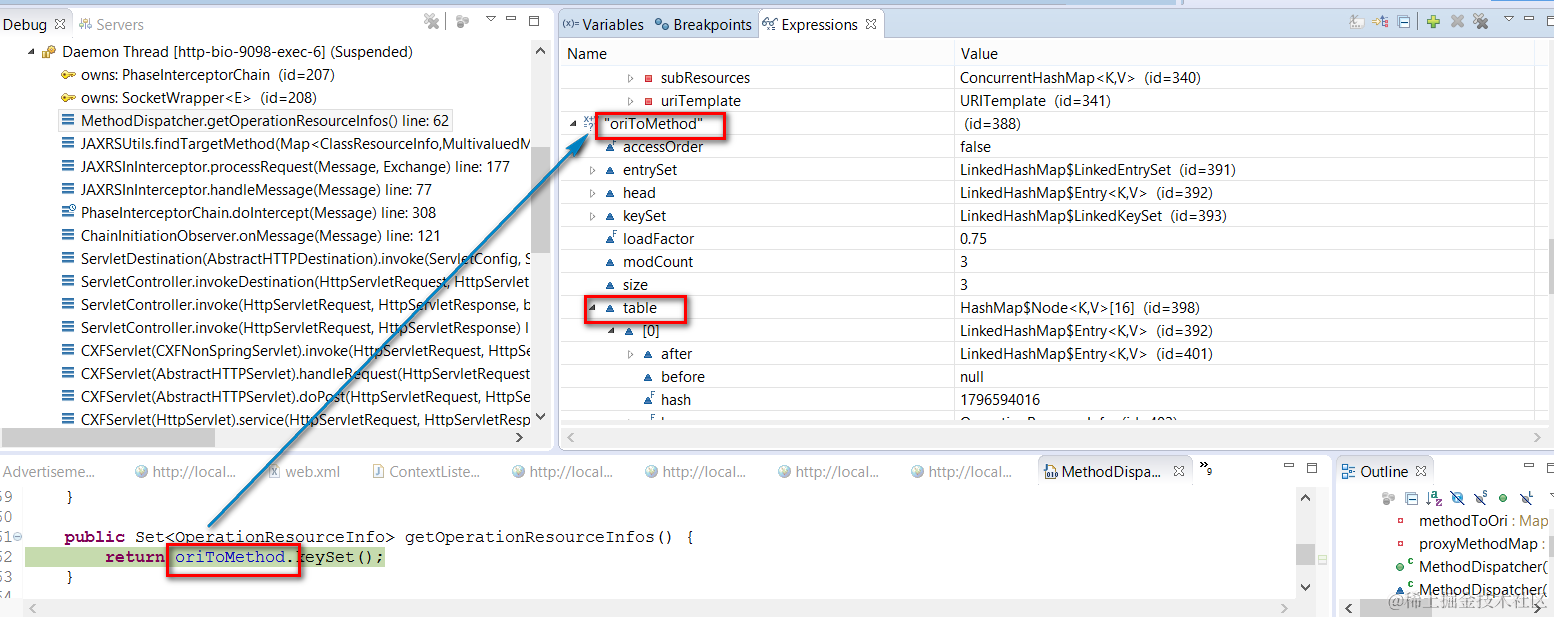Toggle Hide Non-Public Members in Outline
The height and width of the screenshot is (617, 1554).
[1503, 498]
